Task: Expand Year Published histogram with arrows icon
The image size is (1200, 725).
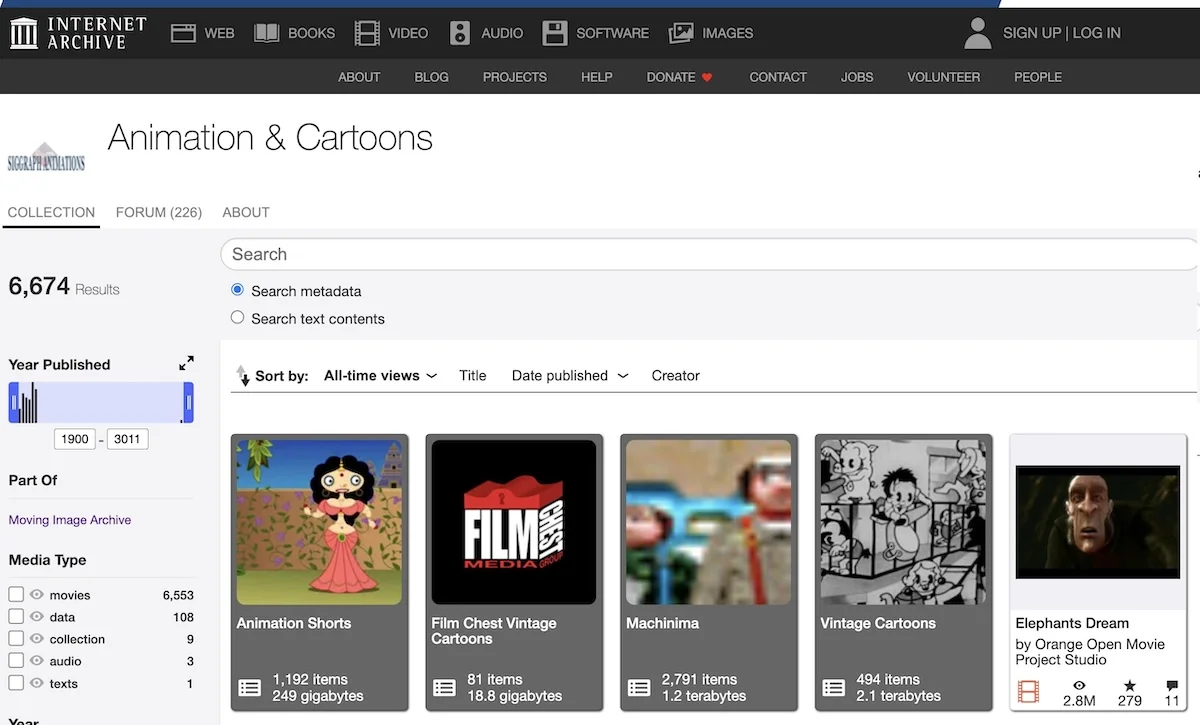Action: point(186,364)
